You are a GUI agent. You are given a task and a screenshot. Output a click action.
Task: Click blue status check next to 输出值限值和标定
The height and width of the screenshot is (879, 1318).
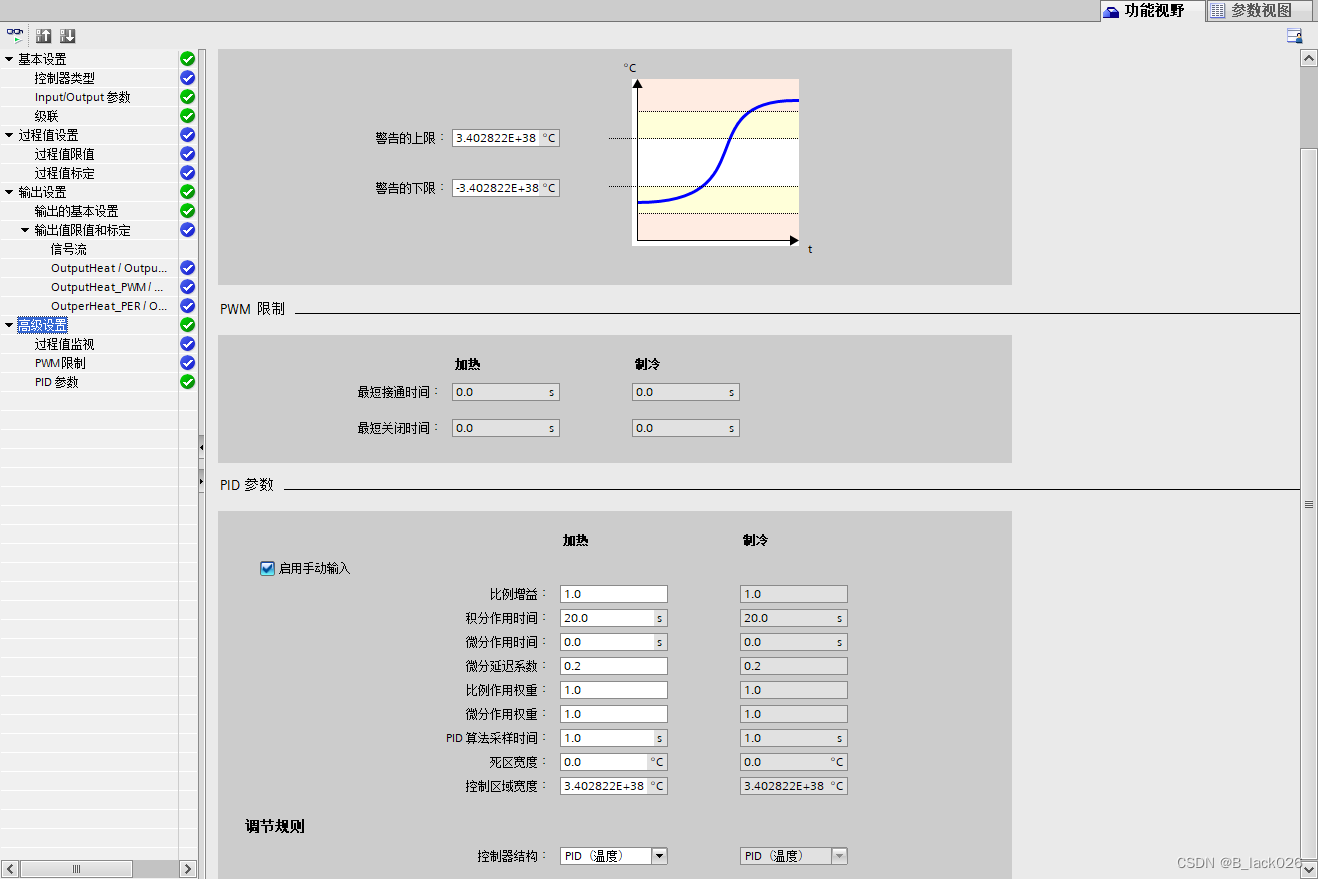187,230
